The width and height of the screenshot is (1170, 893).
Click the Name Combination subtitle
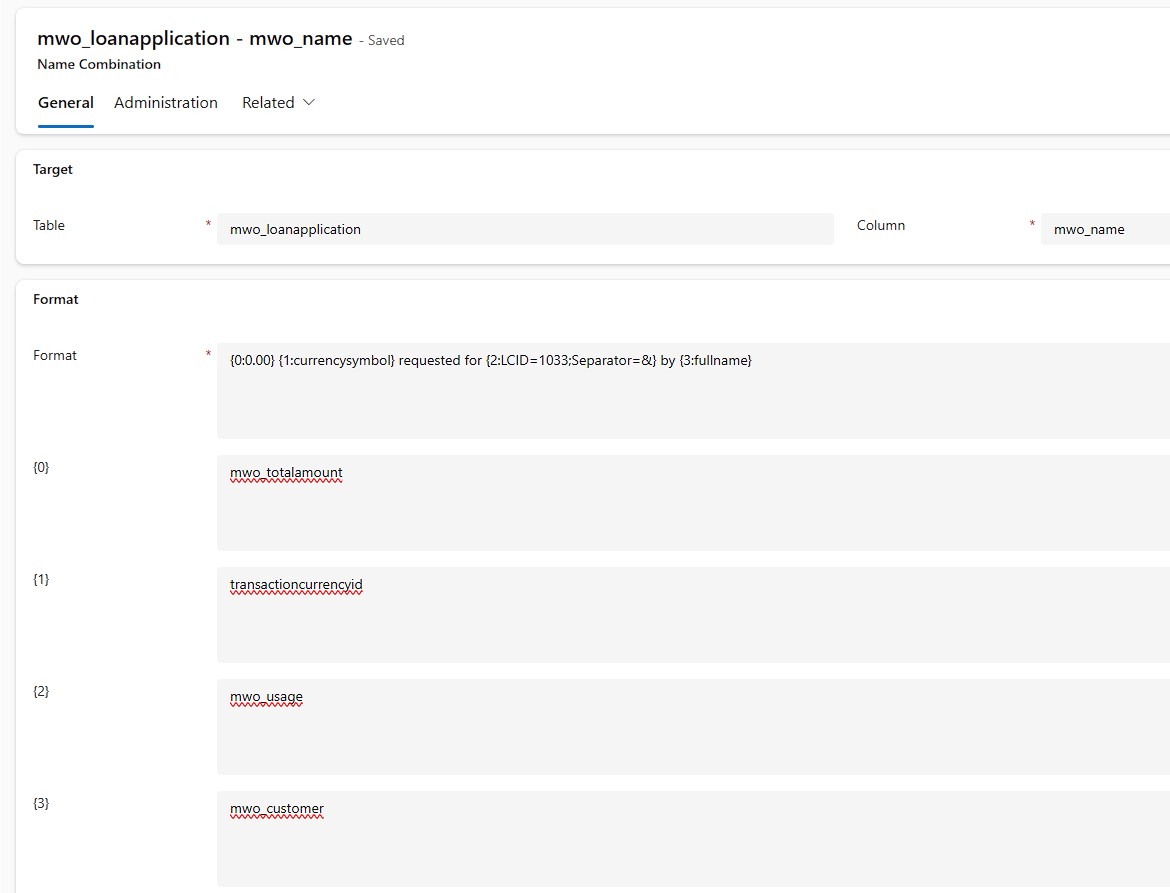99,64
